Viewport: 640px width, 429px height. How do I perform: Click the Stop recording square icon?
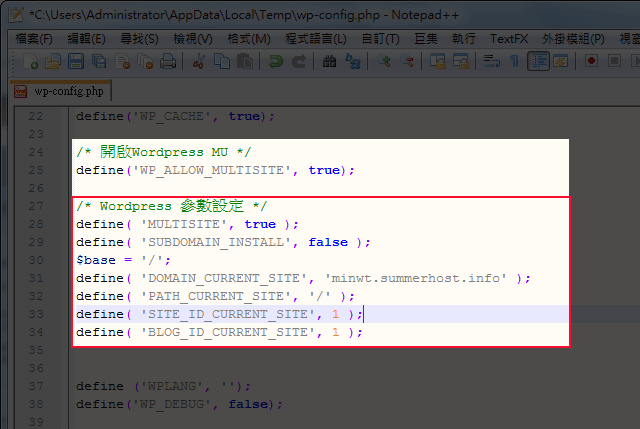tap(614, 61)
